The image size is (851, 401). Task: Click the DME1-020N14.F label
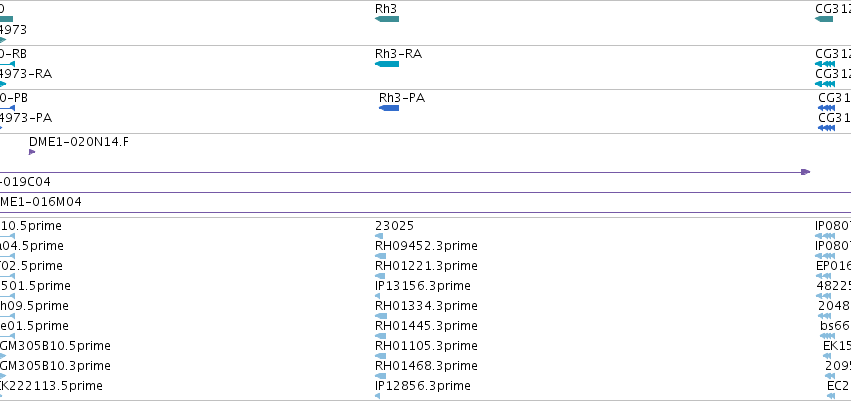[79, 142]
